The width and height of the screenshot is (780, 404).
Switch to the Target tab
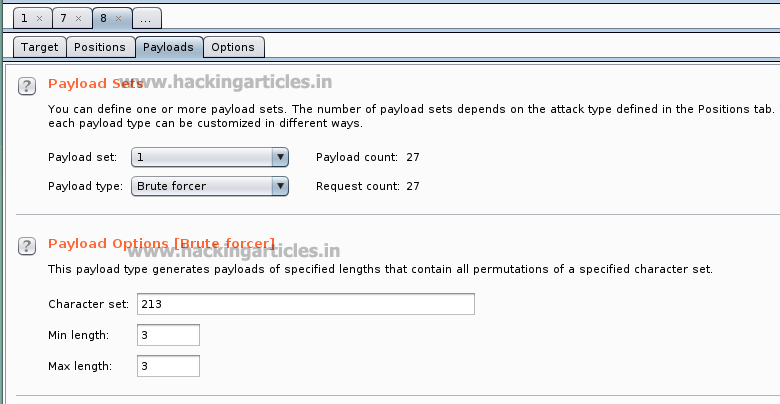[x=40, y=47]
